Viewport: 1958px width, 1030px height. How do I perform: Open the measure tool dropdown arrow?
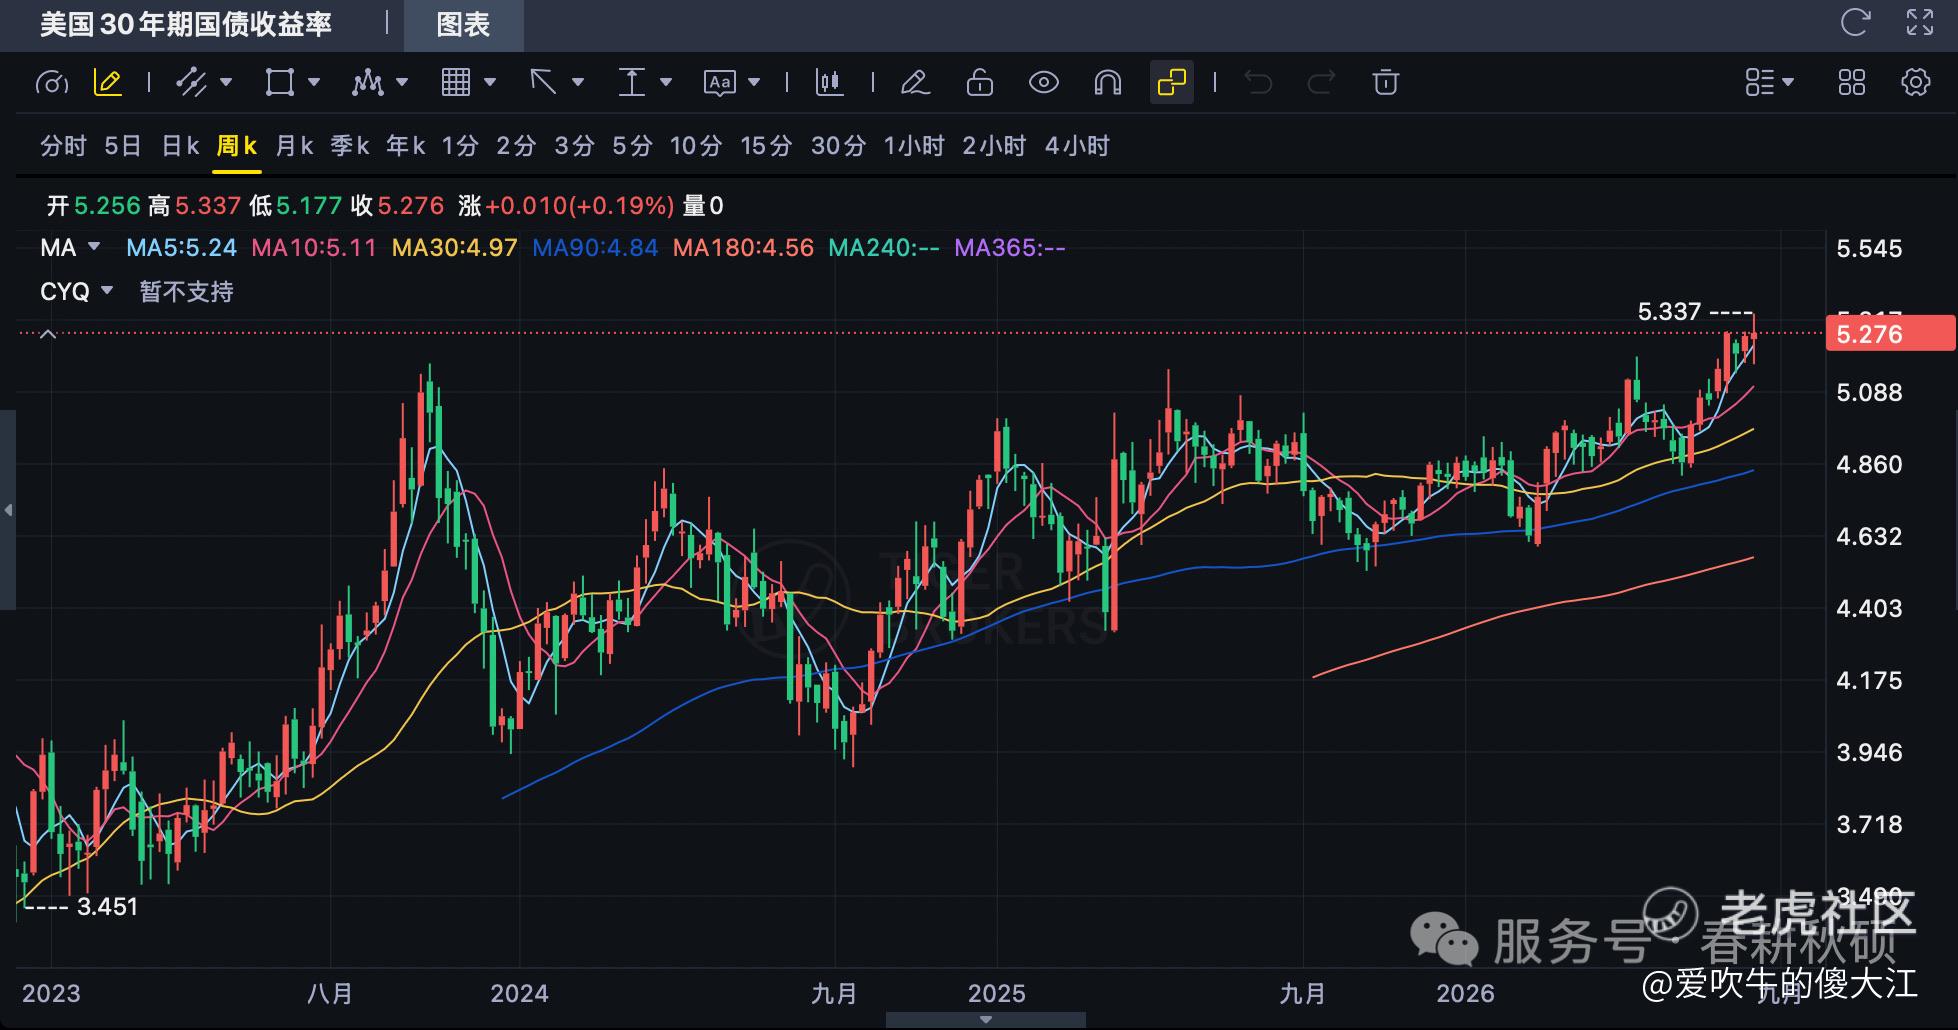tap(666, 82)
